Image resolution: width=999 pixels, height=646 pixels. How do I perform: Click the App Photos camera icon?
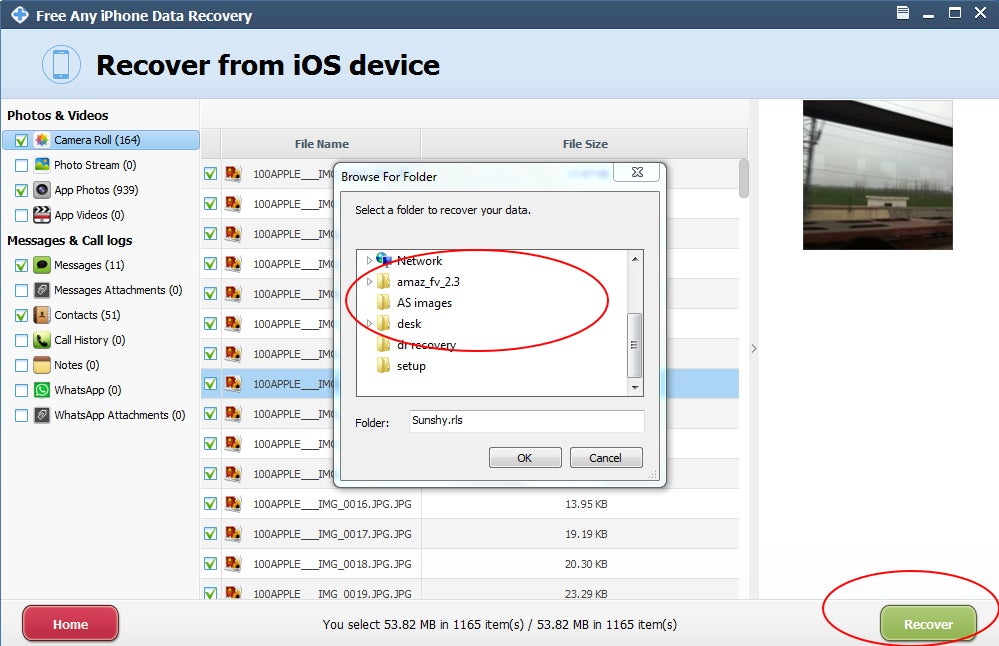[x=42, y=190]
